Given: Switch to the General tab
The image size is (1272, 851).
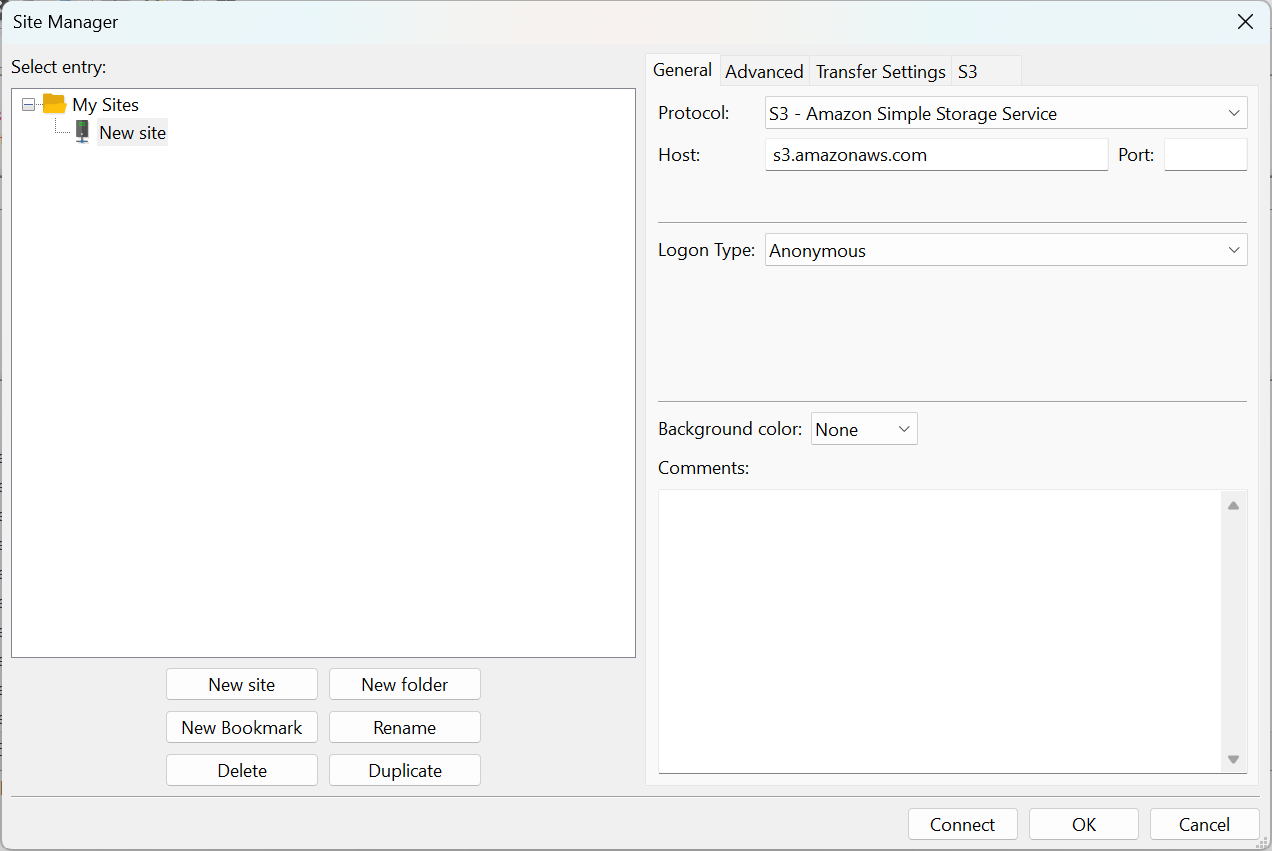Looking at the screenshot, I should click(x=682, y=70).
